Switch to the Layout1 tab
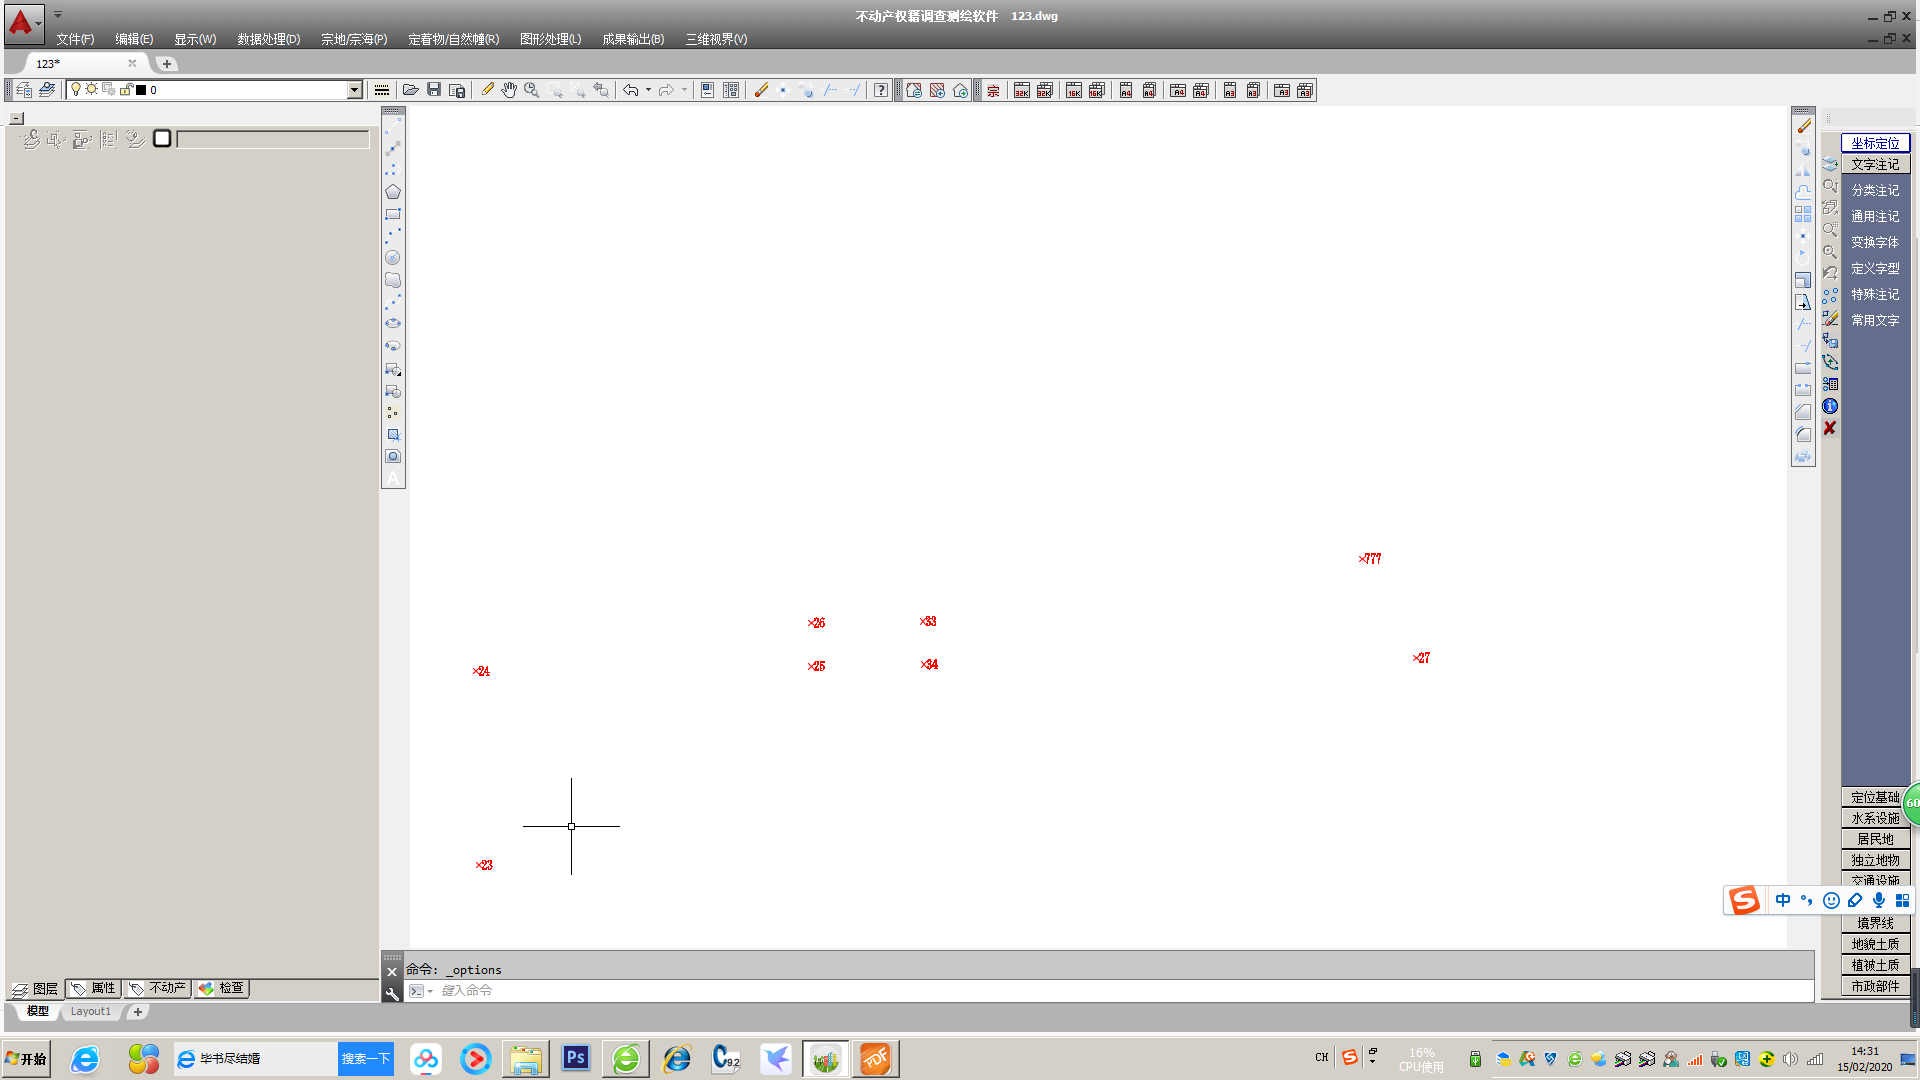 coord(91,1012)
